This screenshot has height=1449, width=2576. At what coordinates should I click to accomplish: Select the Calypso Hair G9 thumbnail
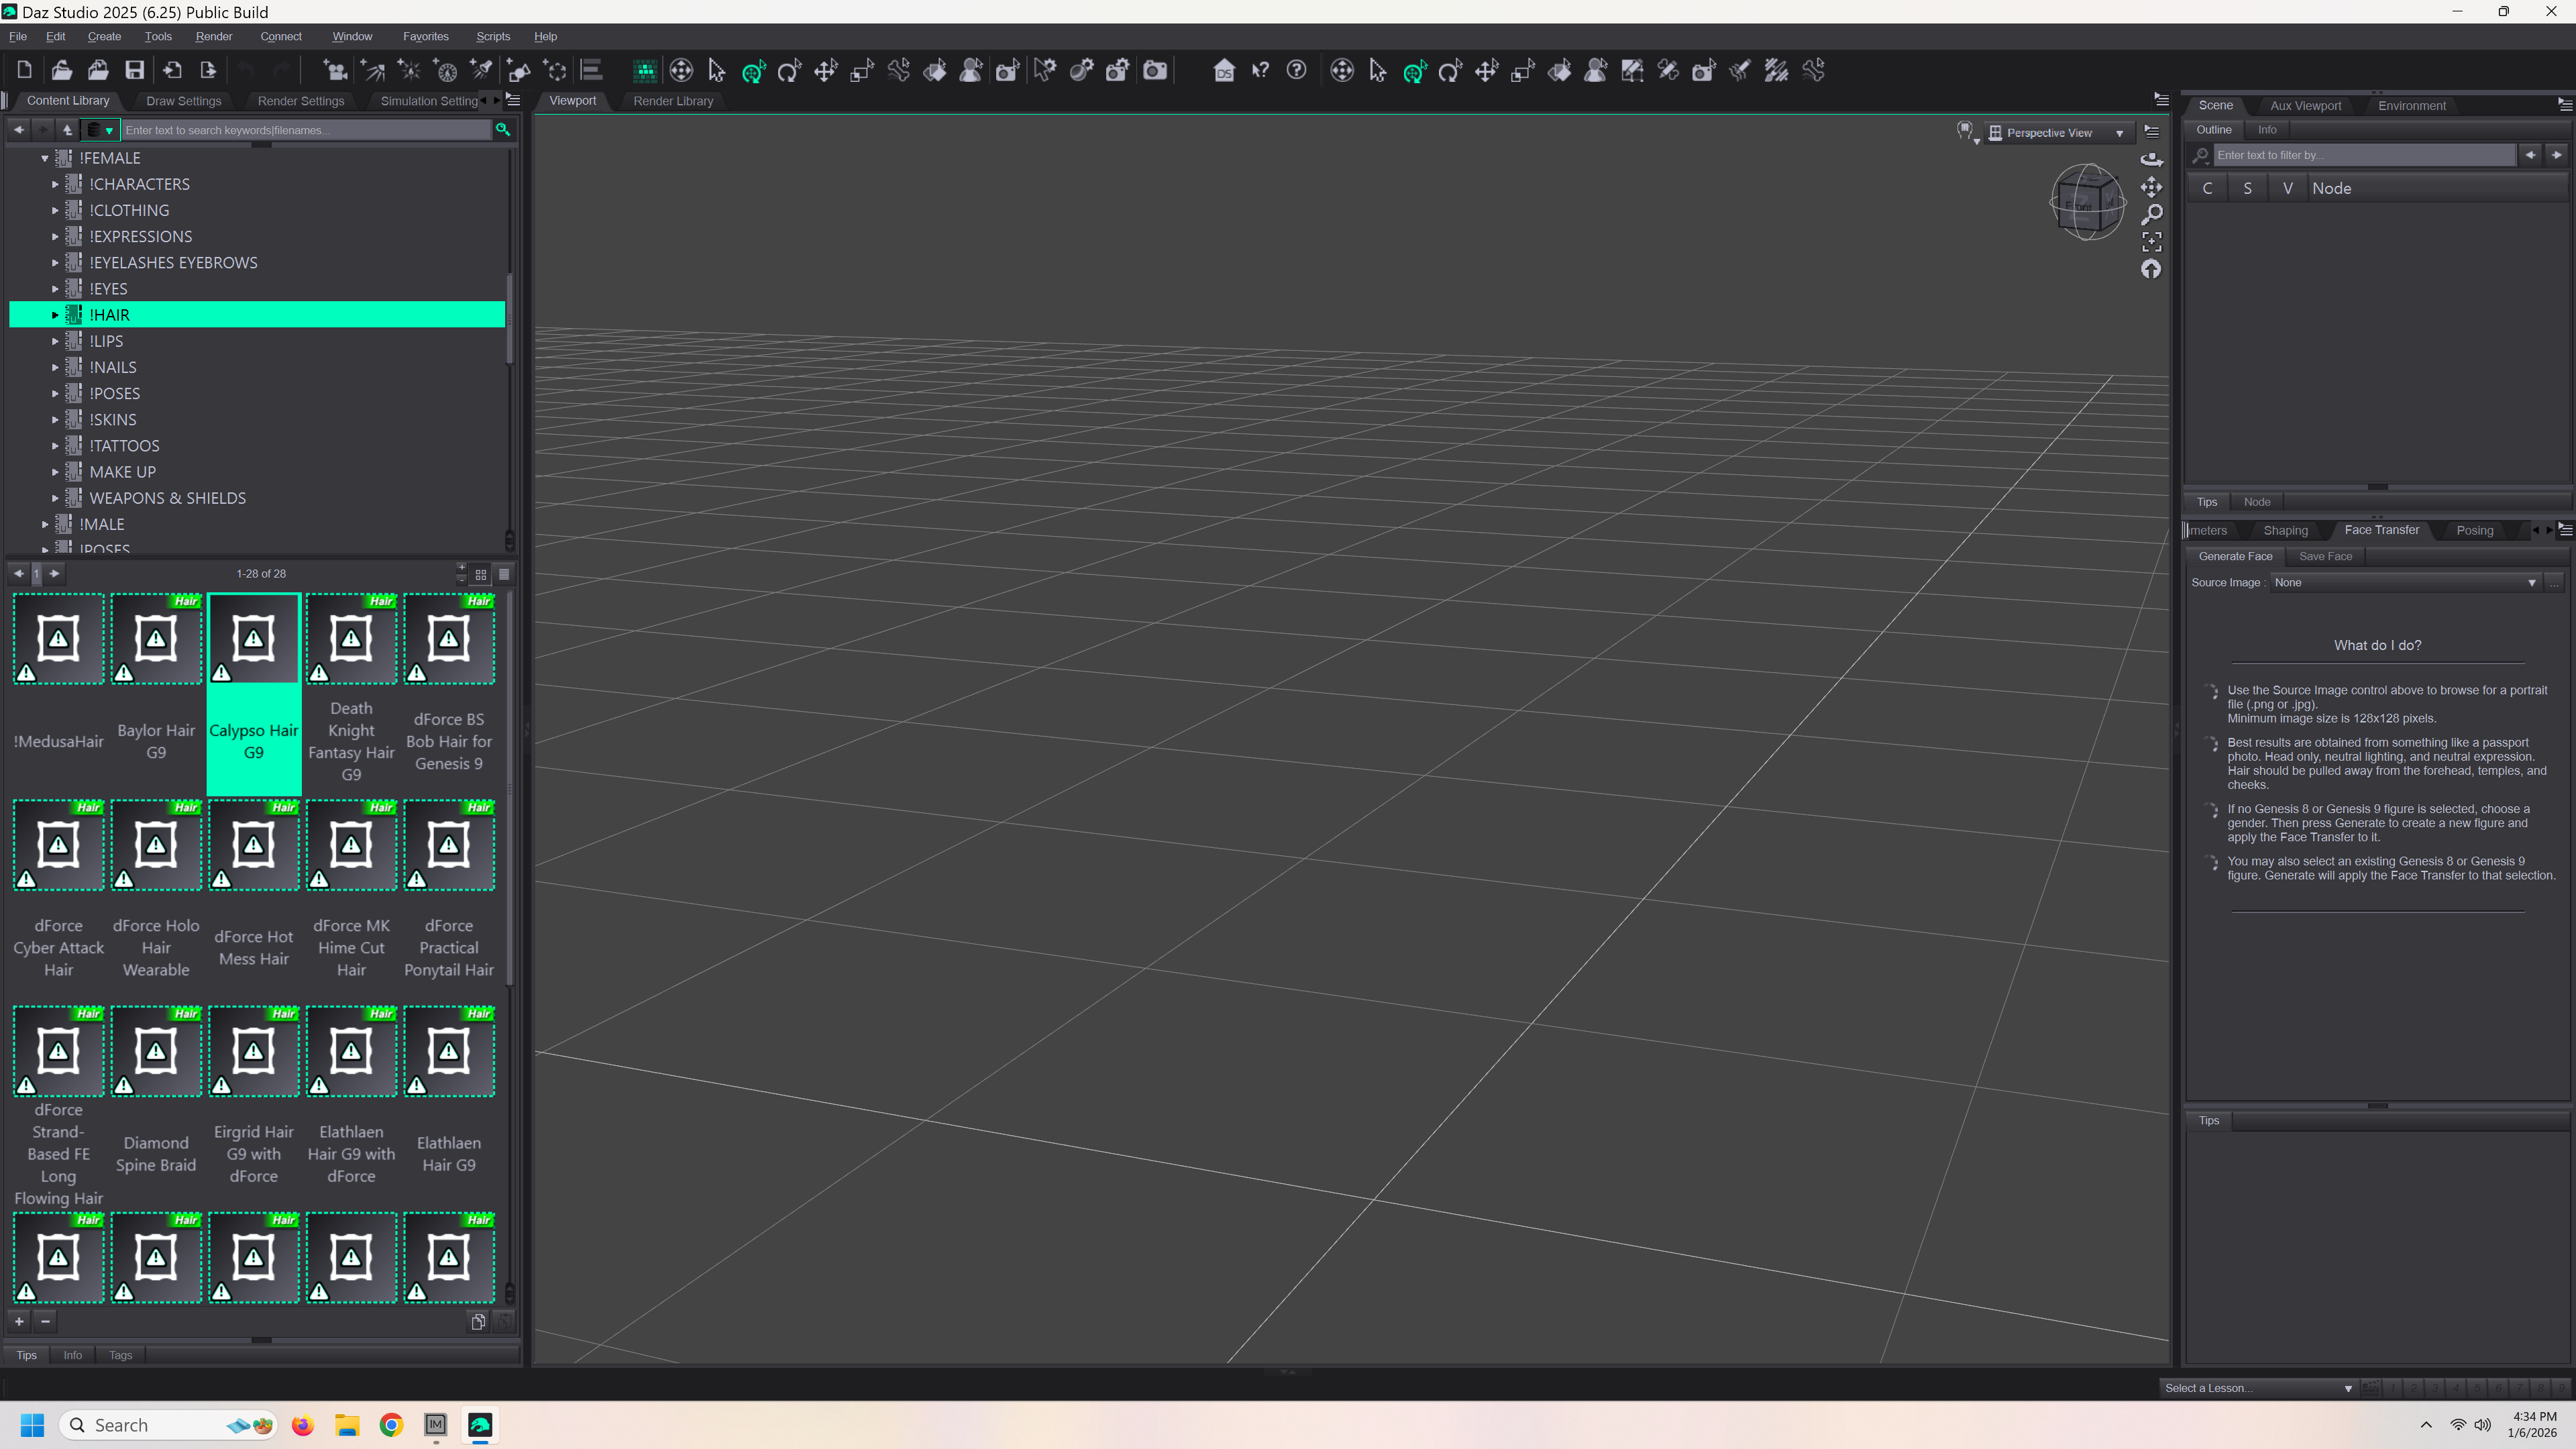254,690
